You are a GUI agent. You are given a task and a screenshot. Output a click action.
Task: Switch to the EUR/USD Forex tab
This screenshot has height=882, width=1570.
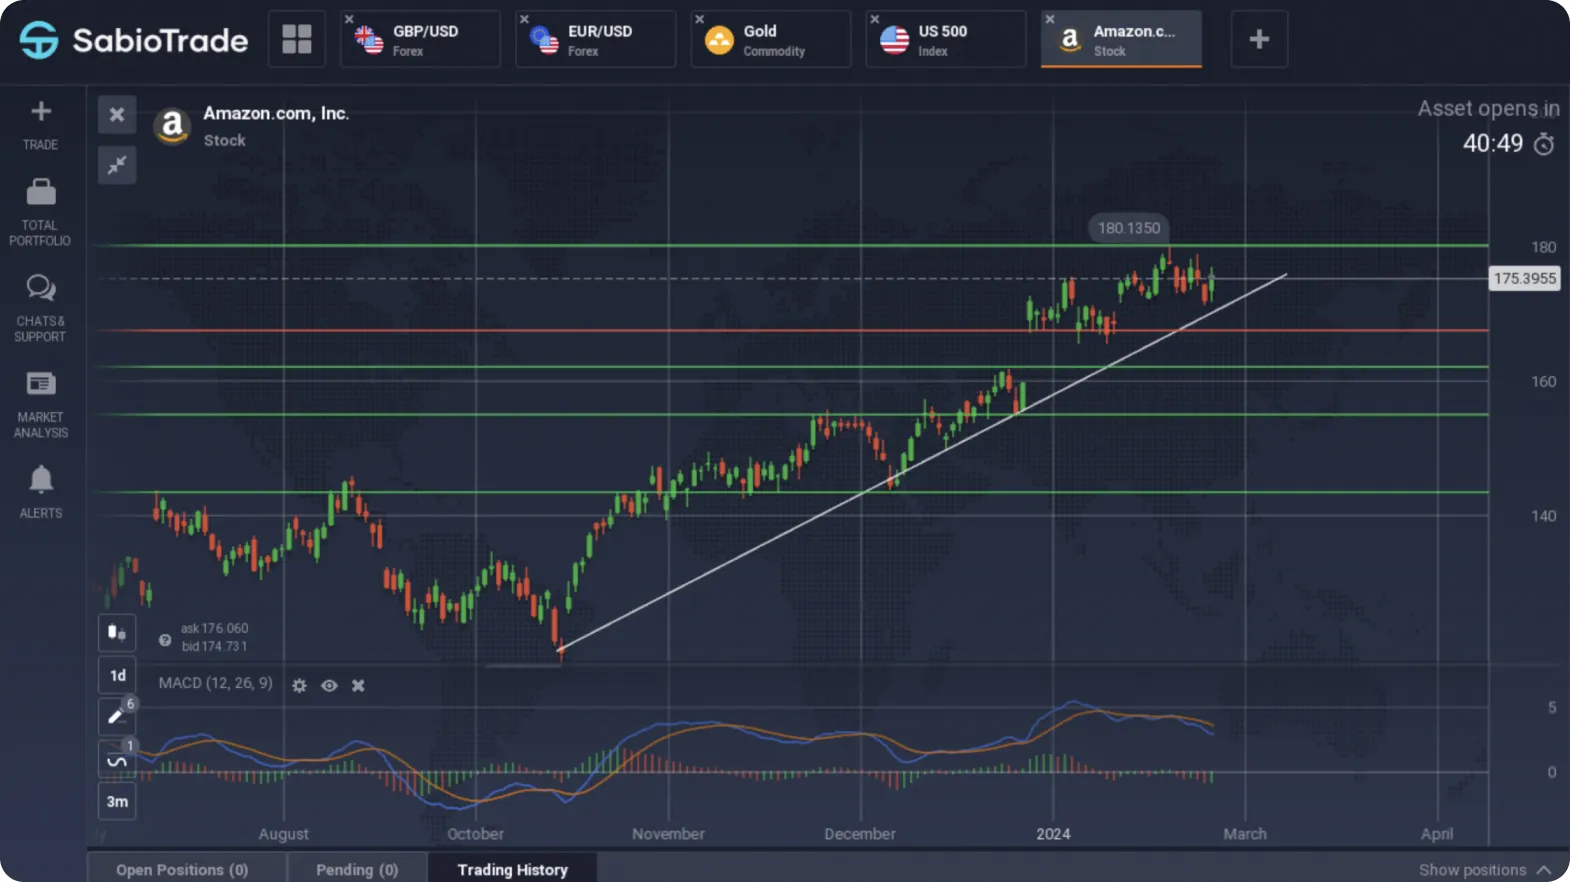tap(596, 39)
